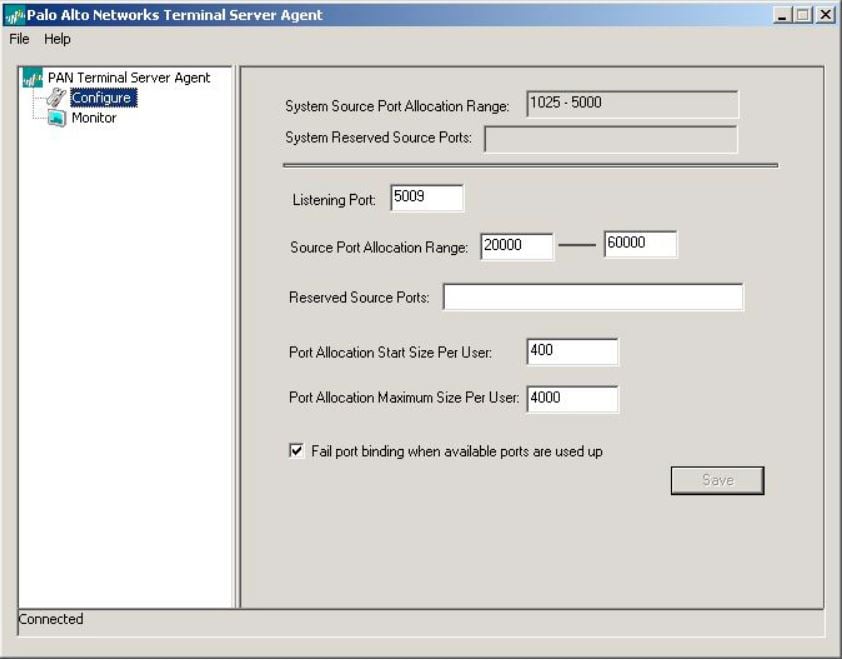Viewport: 842px width, 661px height.
Task: Click Port Allocation Maximum Size field
Action: tap(572, 399)
